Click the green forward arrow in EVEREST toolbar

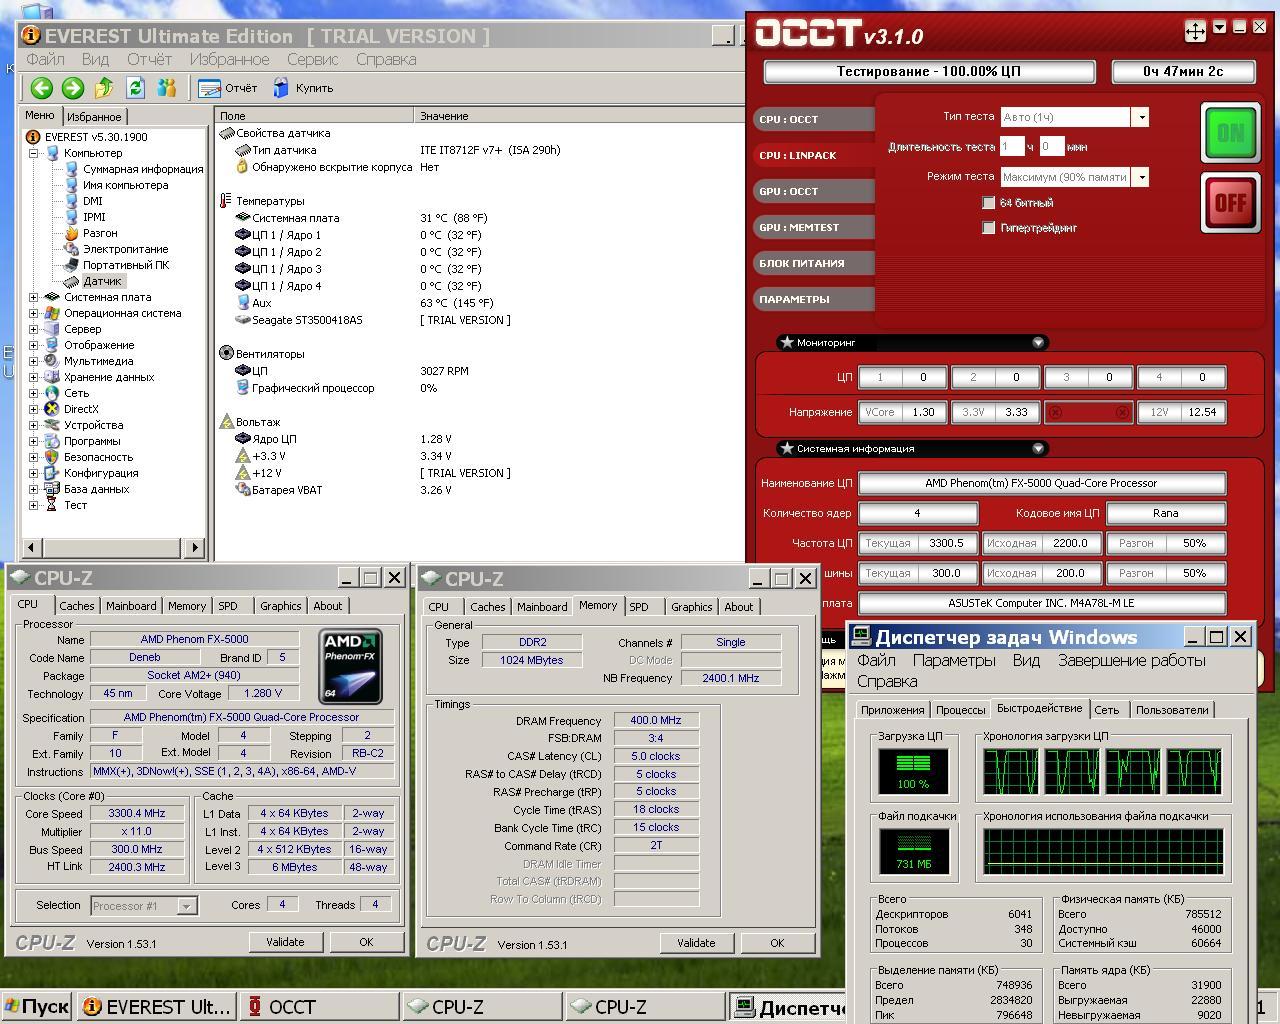point(73,88)
